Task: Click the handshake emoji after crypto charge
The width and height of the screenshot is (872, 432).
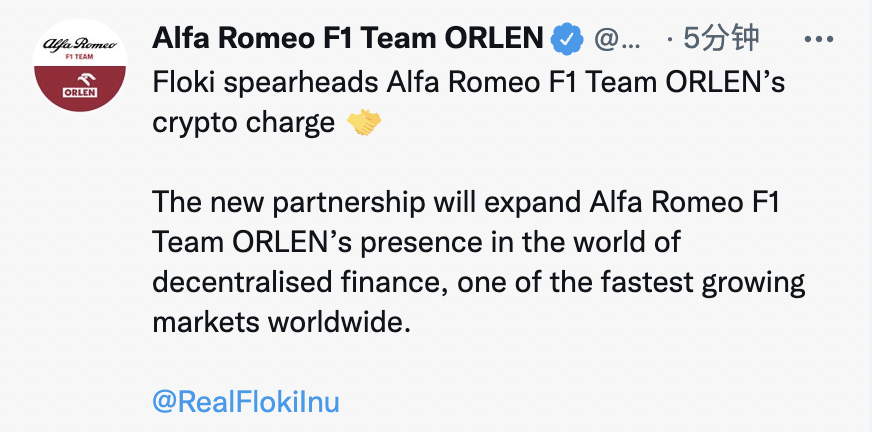Action: (x=364, y=123)
